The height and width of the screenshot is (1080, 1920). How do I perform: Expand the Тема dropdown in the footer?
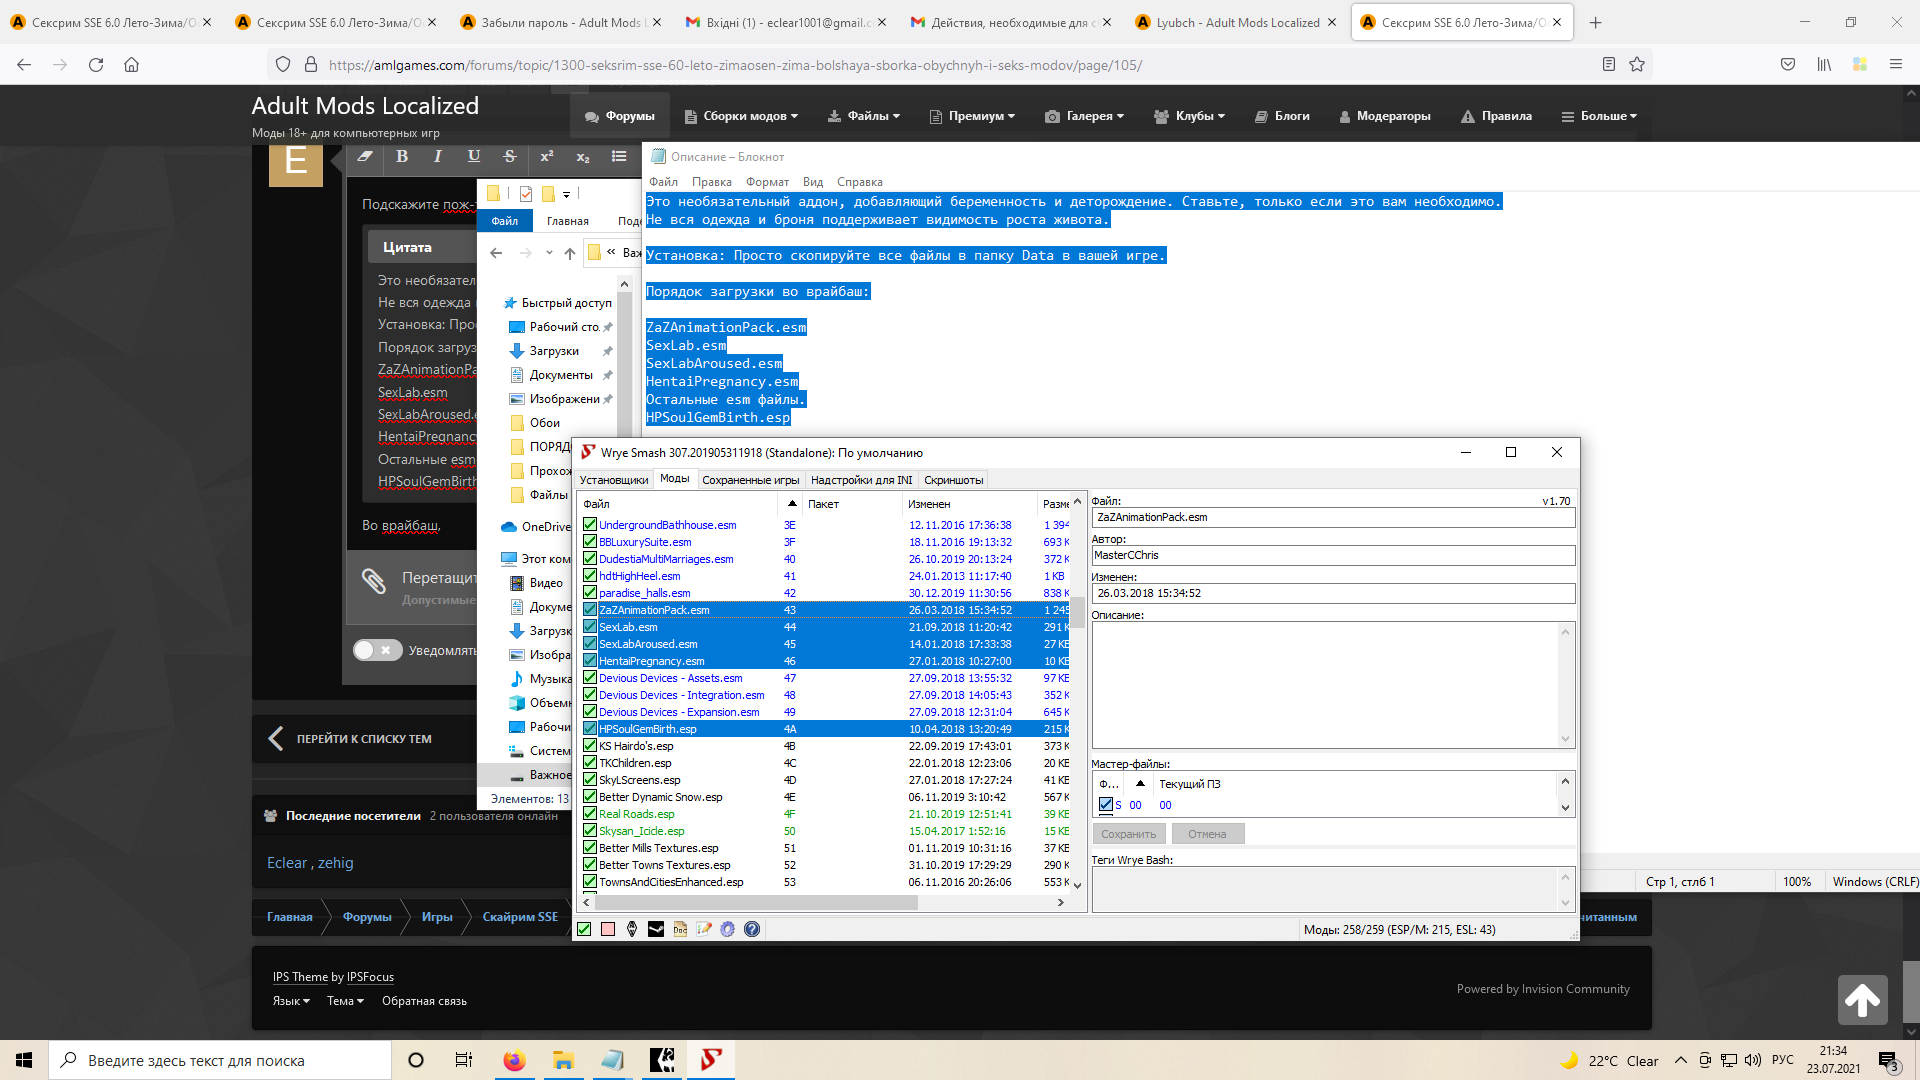point(345,1001)
